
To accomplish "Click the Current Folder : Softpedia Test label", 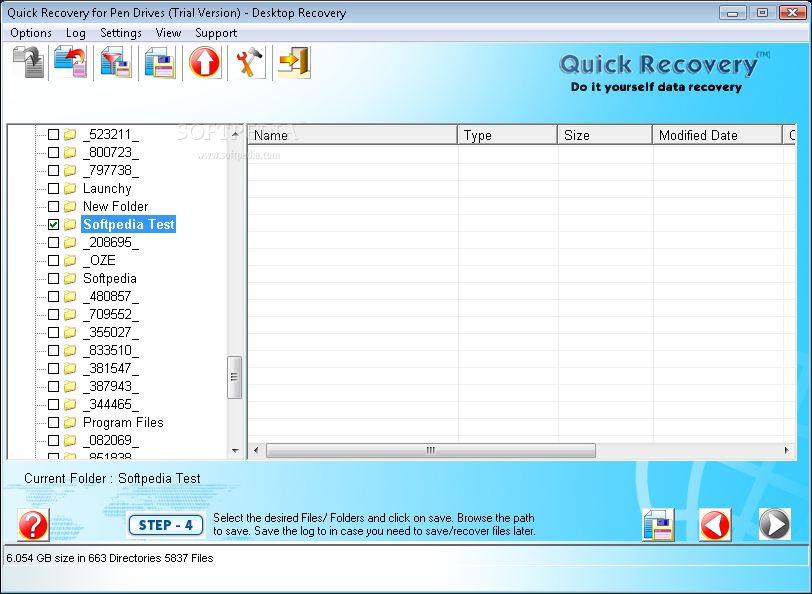I will (x=112, y=479).
